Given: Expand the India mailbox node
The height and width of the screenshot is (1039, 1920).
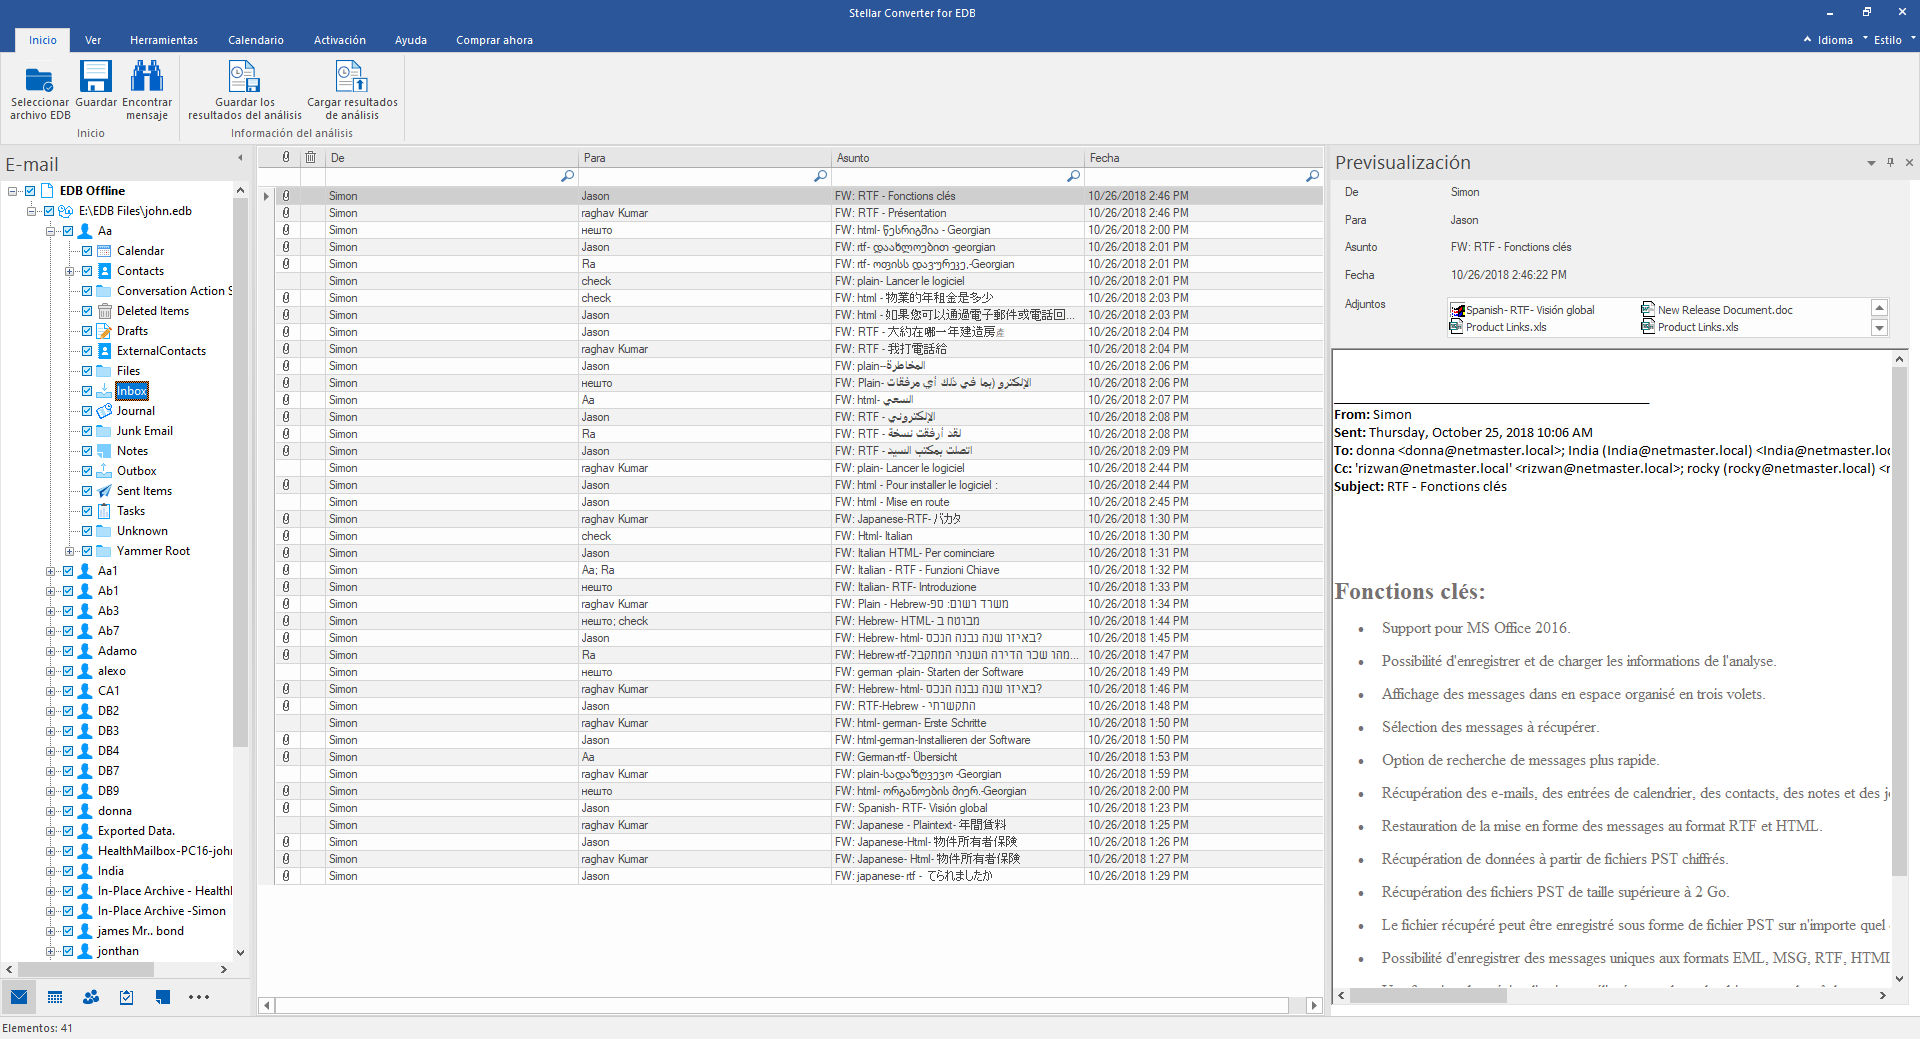Looking at the screenshot, I should (50, 871).
